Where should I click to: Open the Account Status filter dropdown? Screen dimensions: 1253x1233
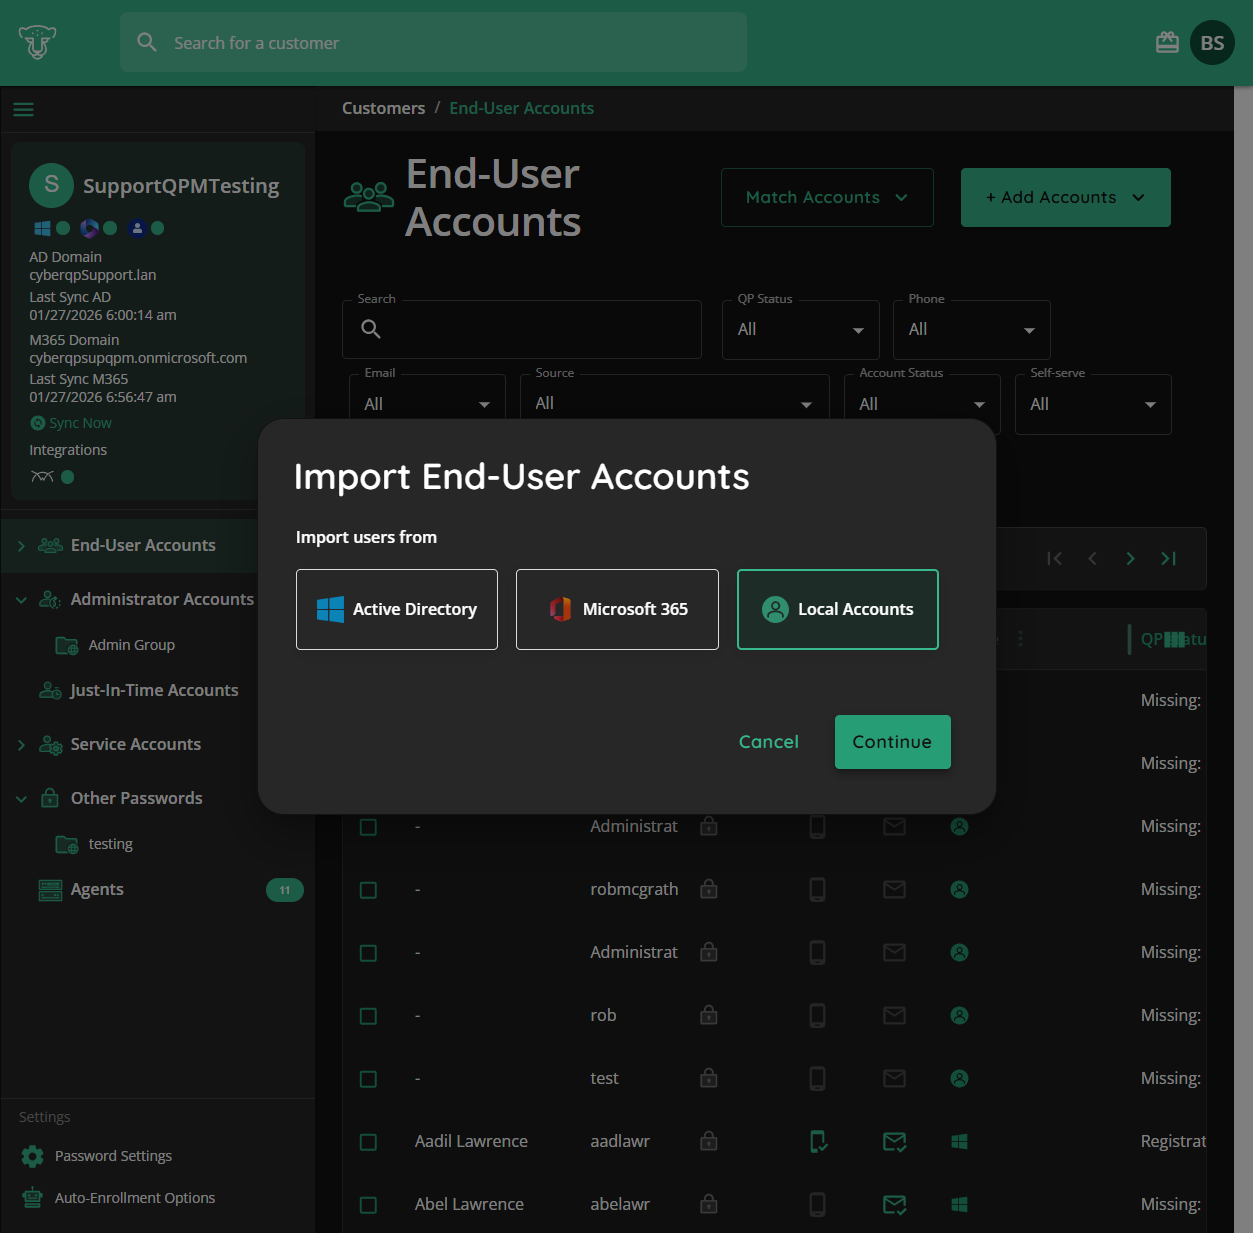[x=922, y=404]
